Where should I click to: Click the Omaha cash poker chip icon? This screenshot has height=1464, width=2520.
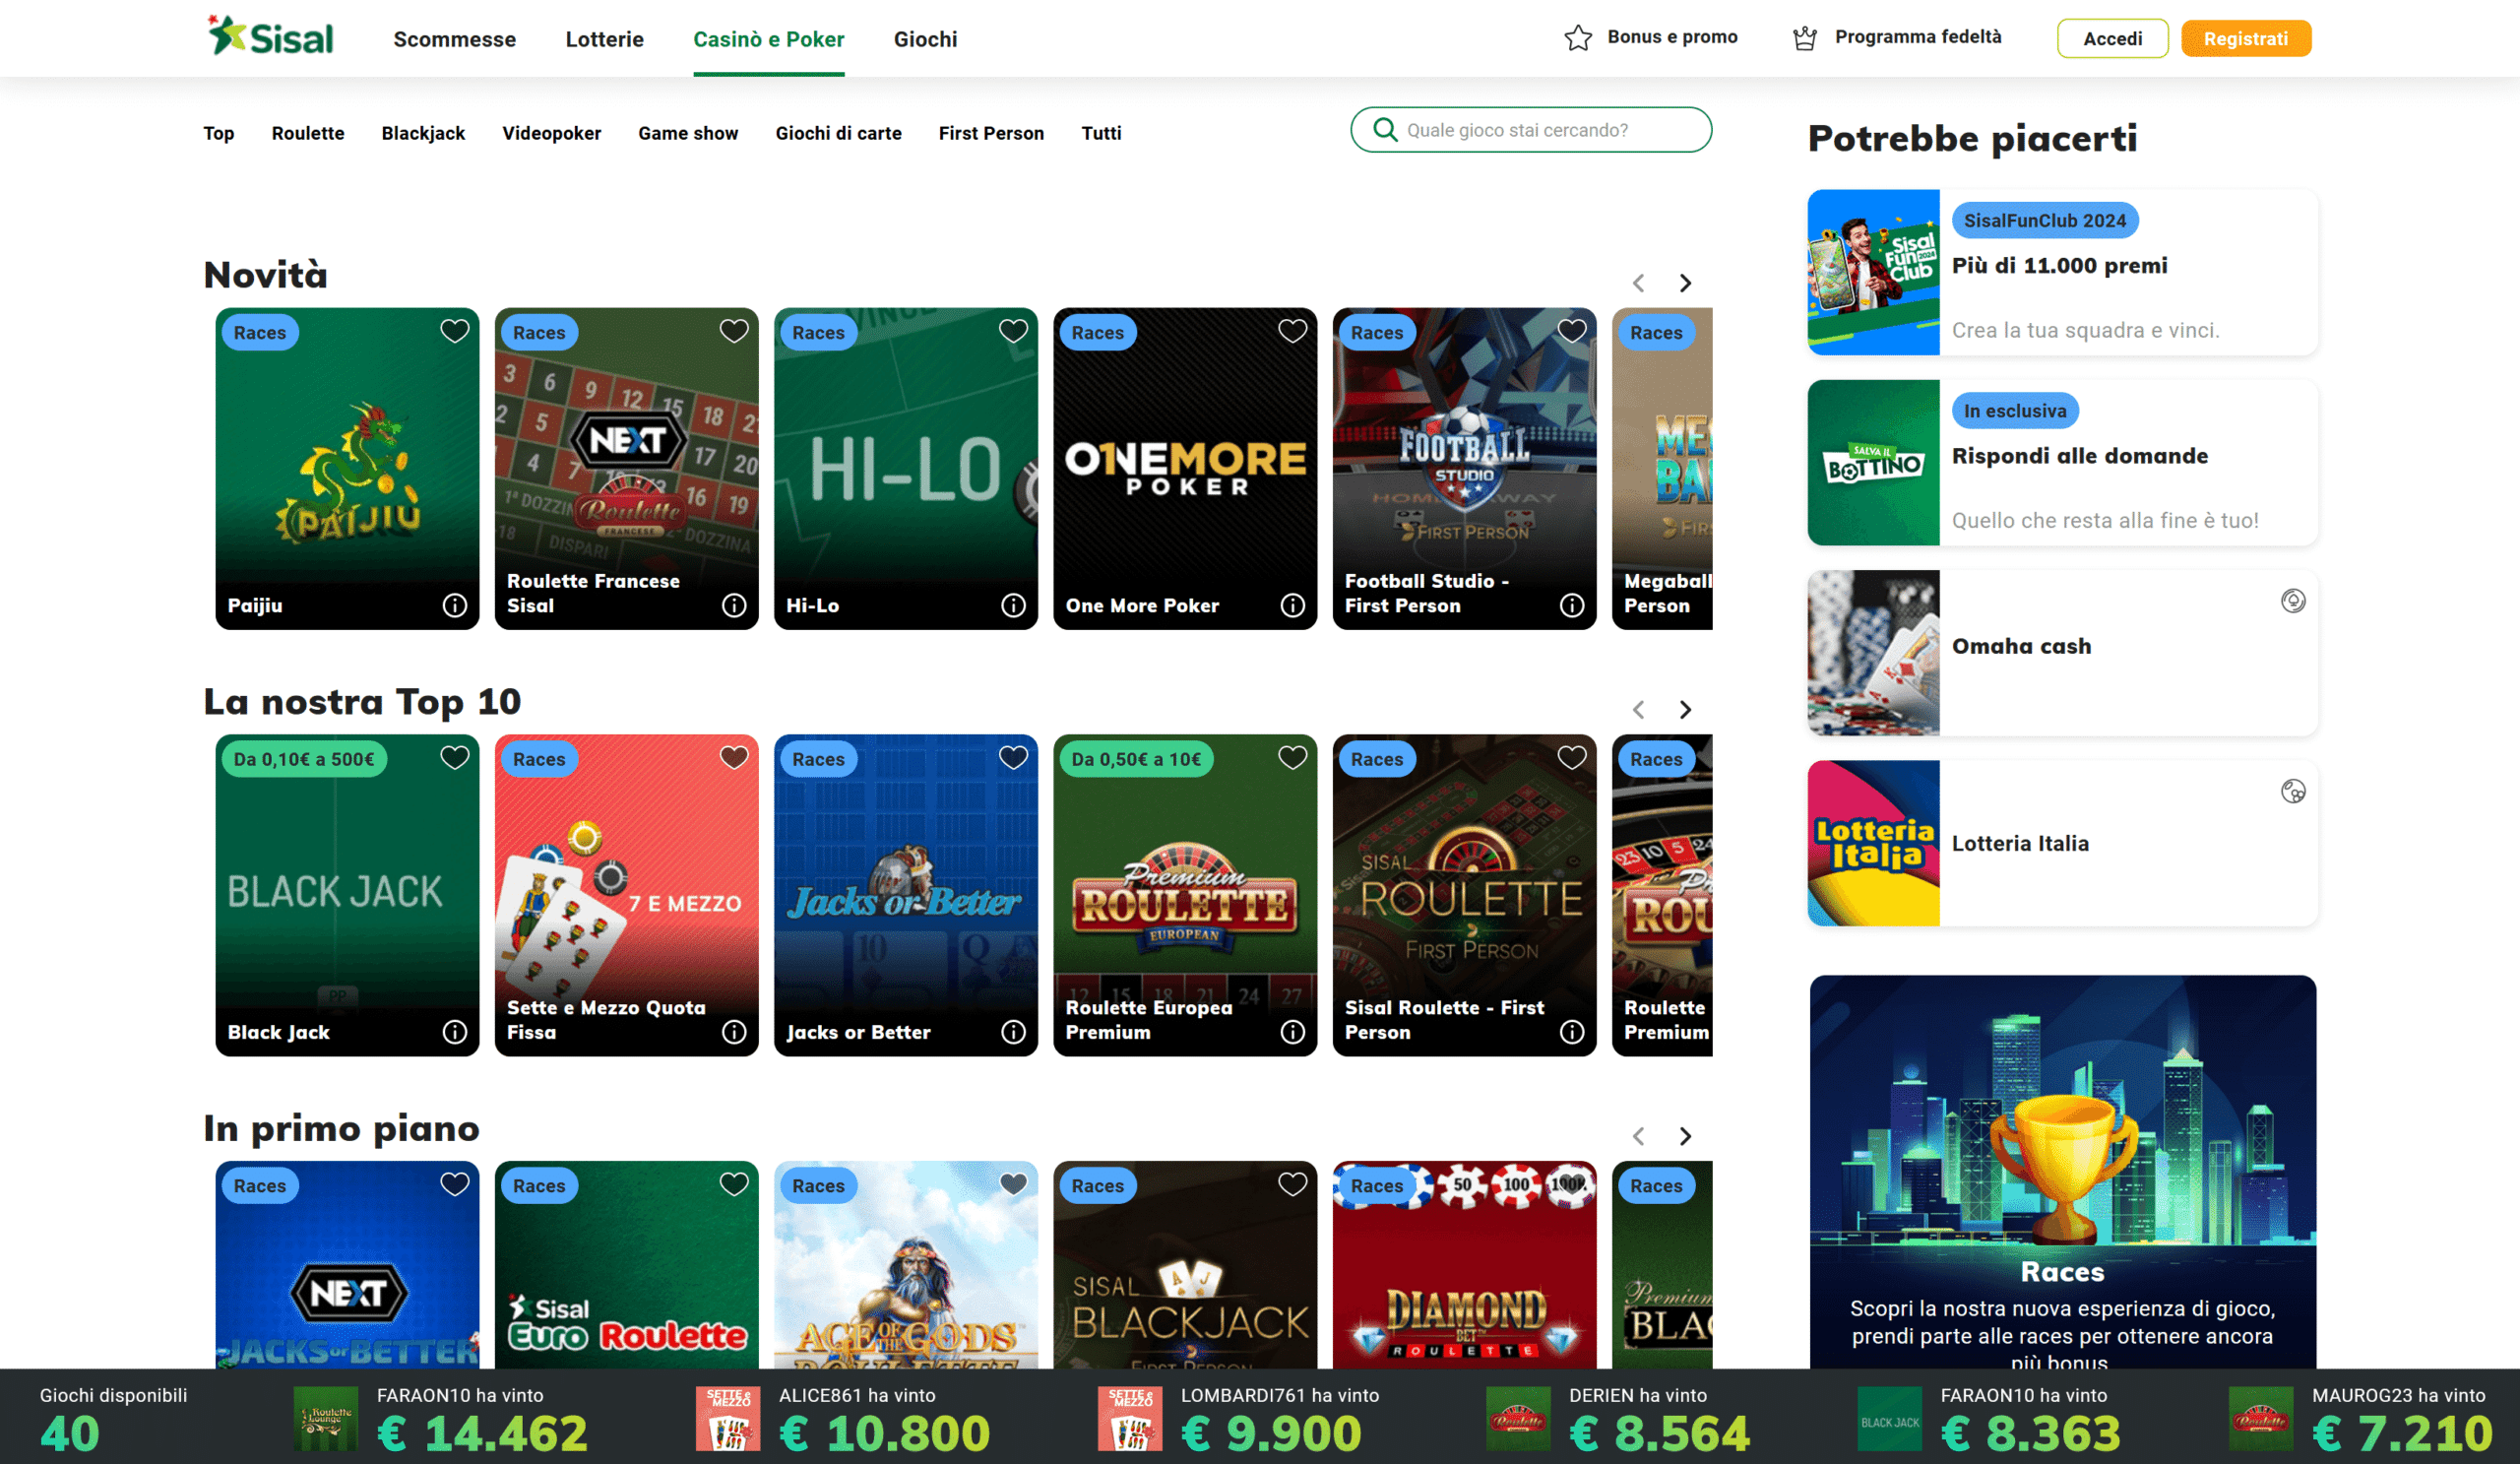(x=2293, y=601)
